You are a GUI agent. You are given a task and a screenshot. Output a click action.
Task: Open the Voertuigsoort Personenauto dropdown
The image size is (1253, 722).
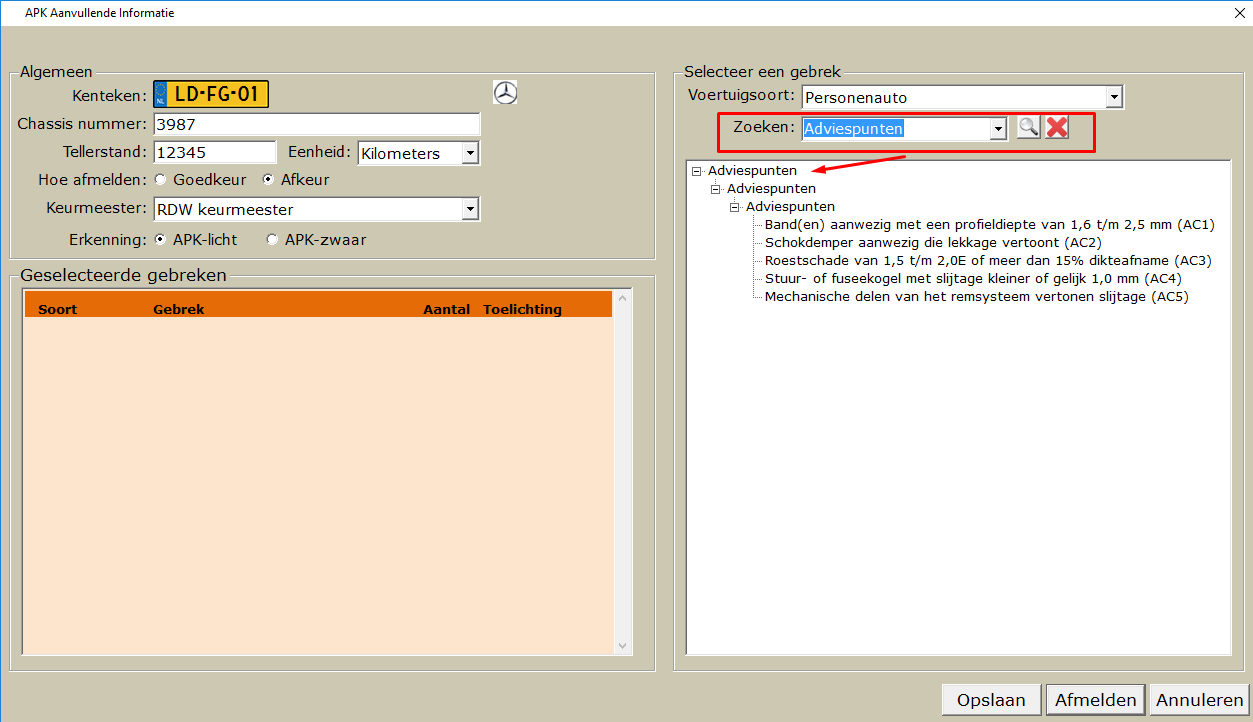[x=1114, y=97]
